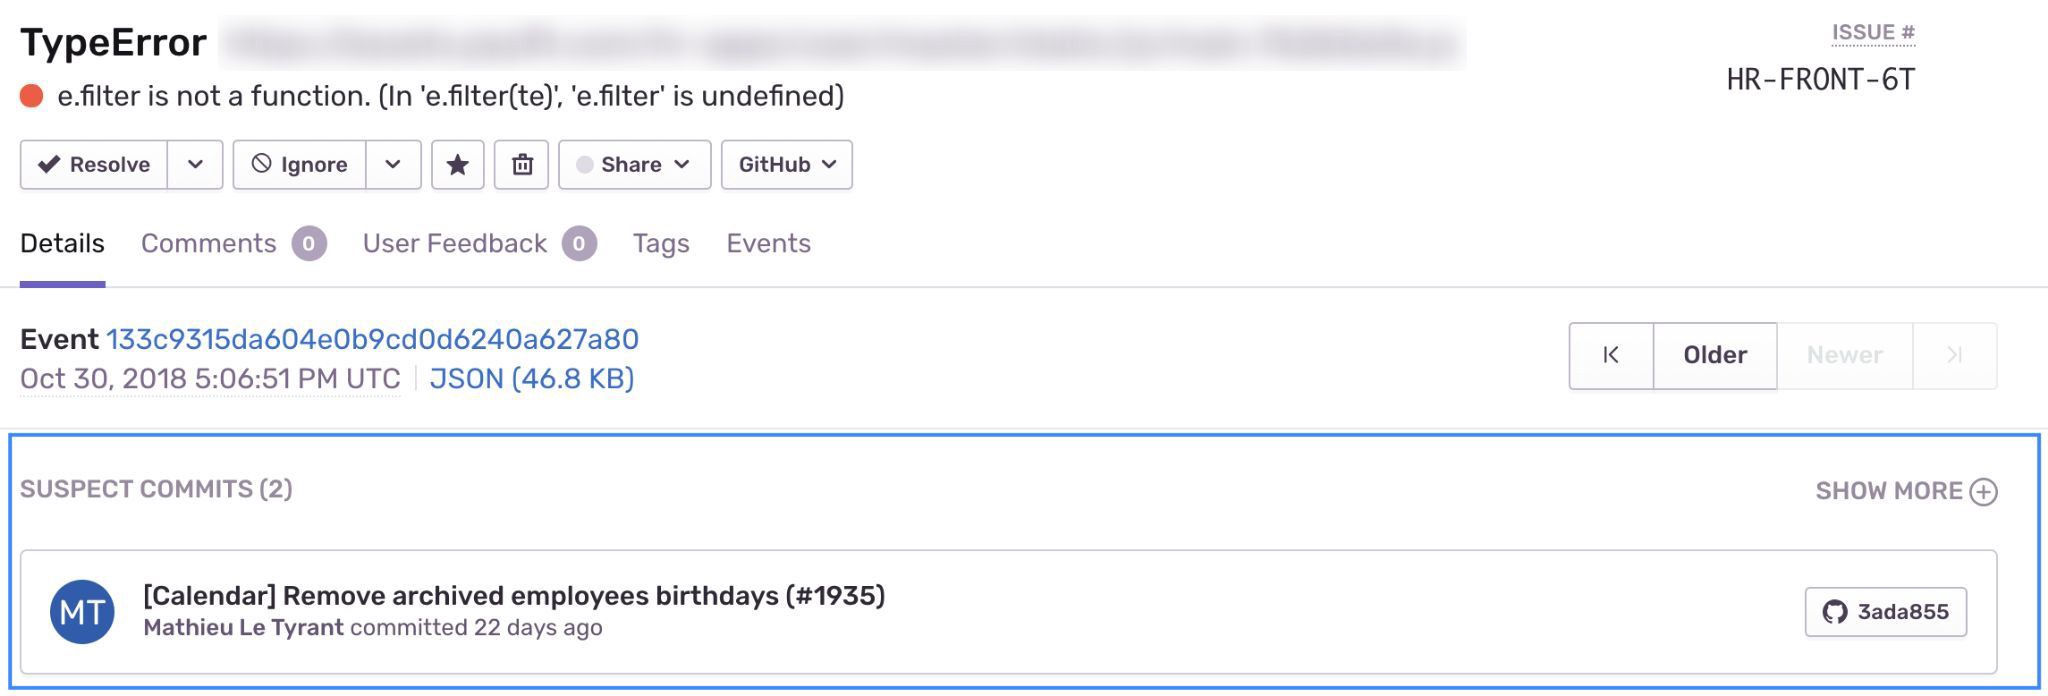This screenshot has width=2048, height=696.
Task: Open the GitHub dropdown menu
Action: (x=787, y=165)
